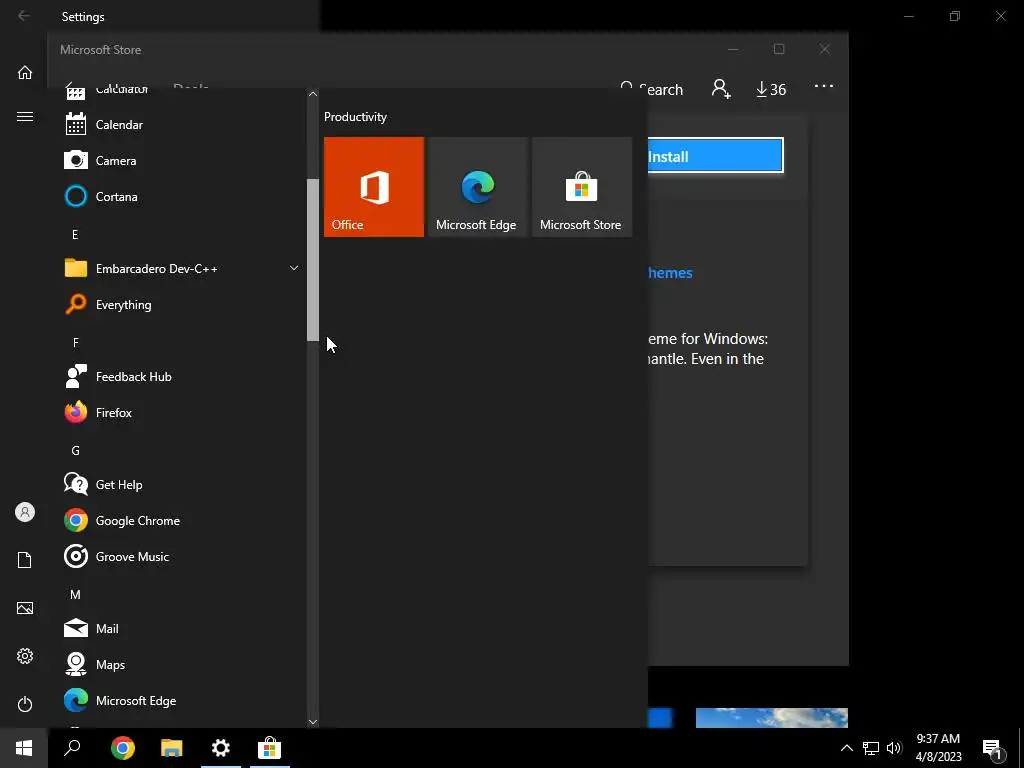Open Documents from the Start sidebar

pos(25,560)
